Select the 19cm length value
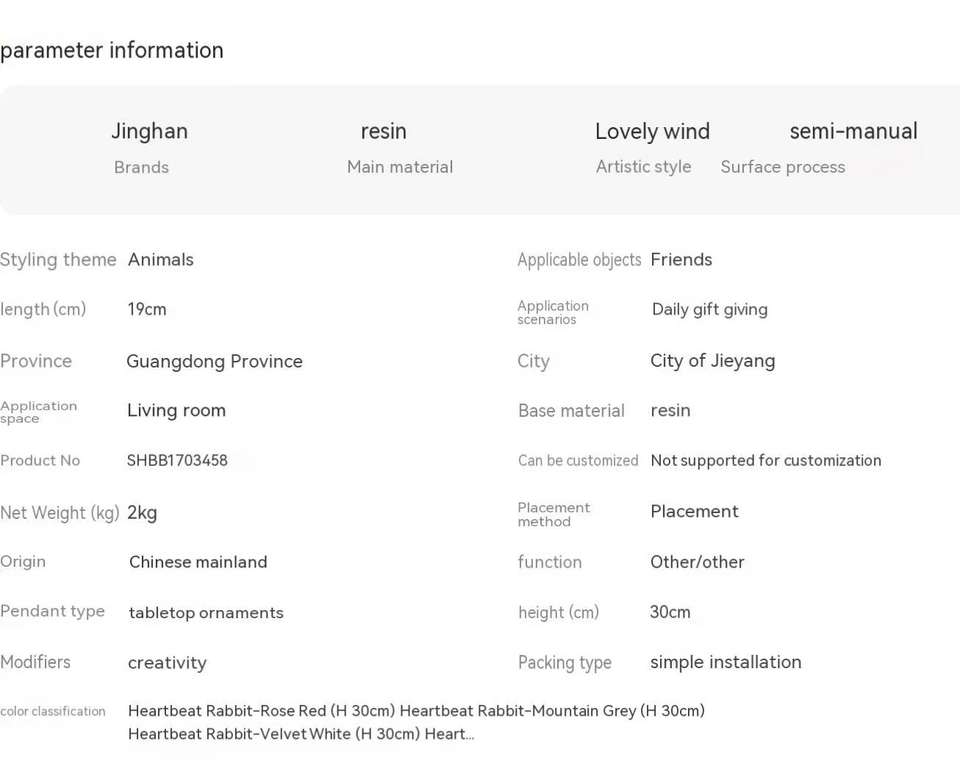Image resolution: width=960 pixels, height=763 pixels. tap(147, 310)
